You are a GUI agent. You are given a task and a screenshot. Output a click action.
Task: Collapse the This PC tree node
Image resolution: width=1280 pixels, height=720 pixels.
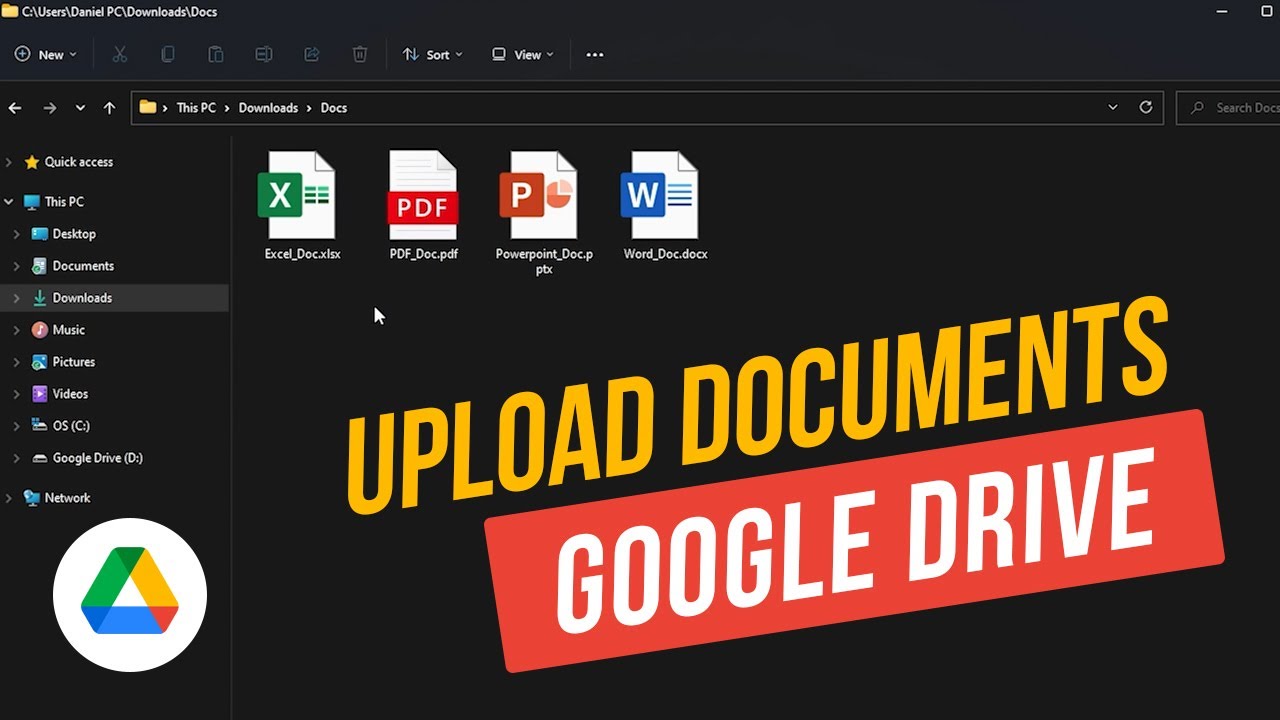tap(9, 202)
